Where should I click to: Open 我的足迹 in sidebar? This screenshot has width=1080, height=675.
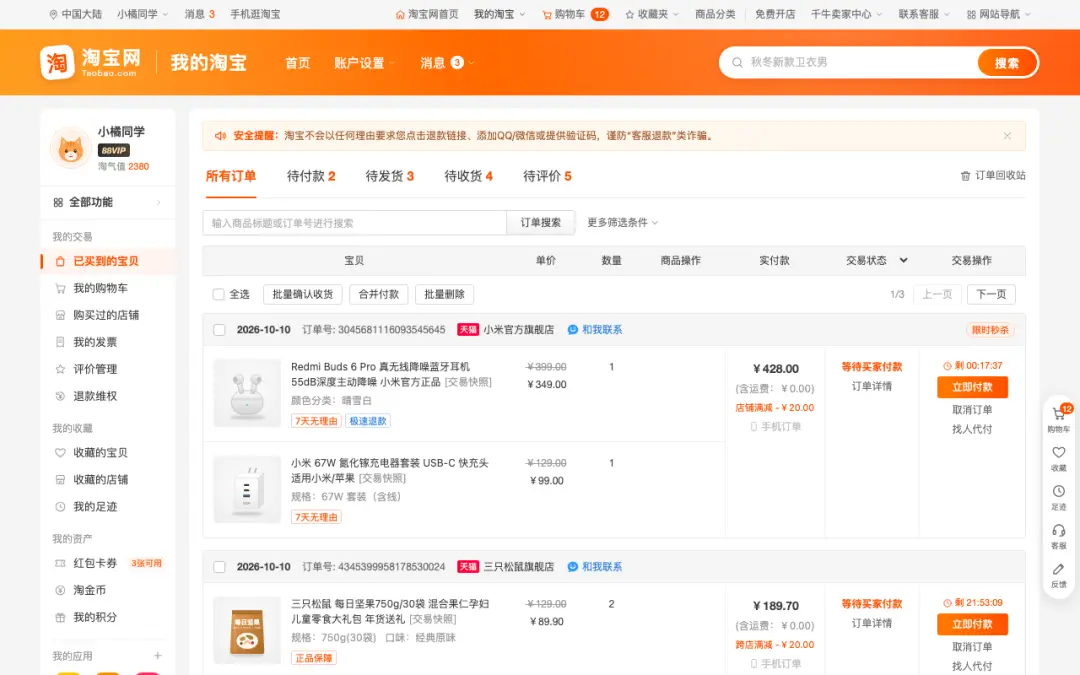94,506
